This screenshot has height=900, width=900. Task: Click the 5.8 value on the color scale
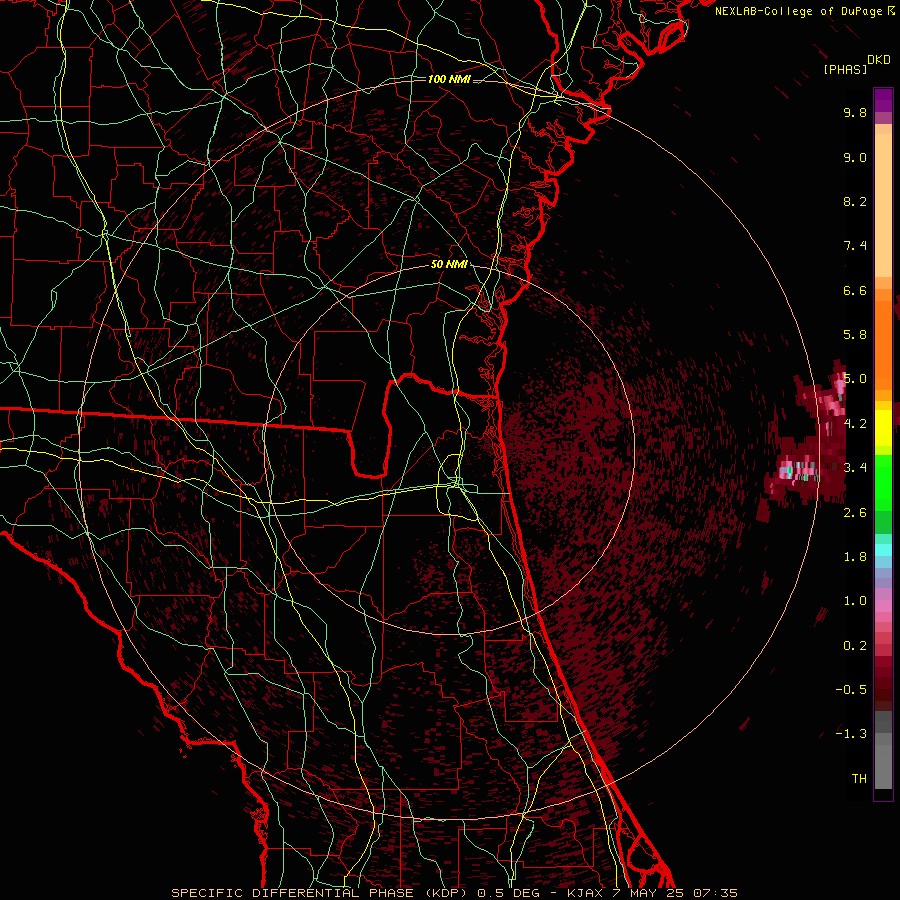tap(855, 335)
